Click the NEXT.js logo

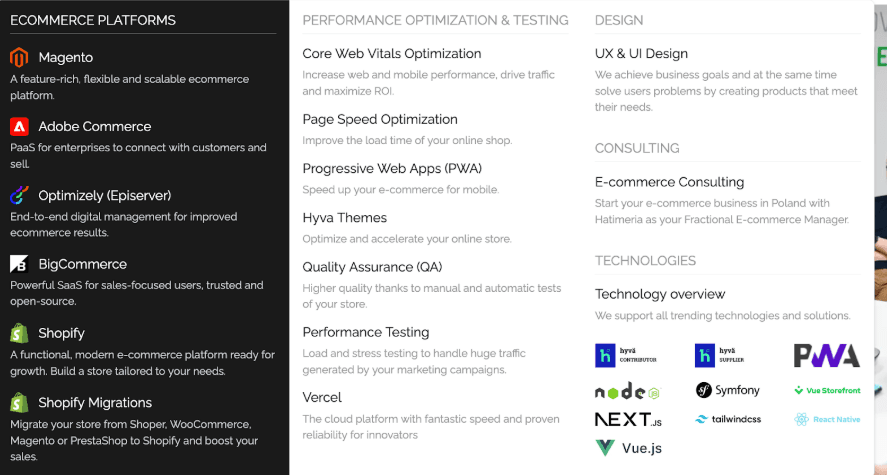627,420
